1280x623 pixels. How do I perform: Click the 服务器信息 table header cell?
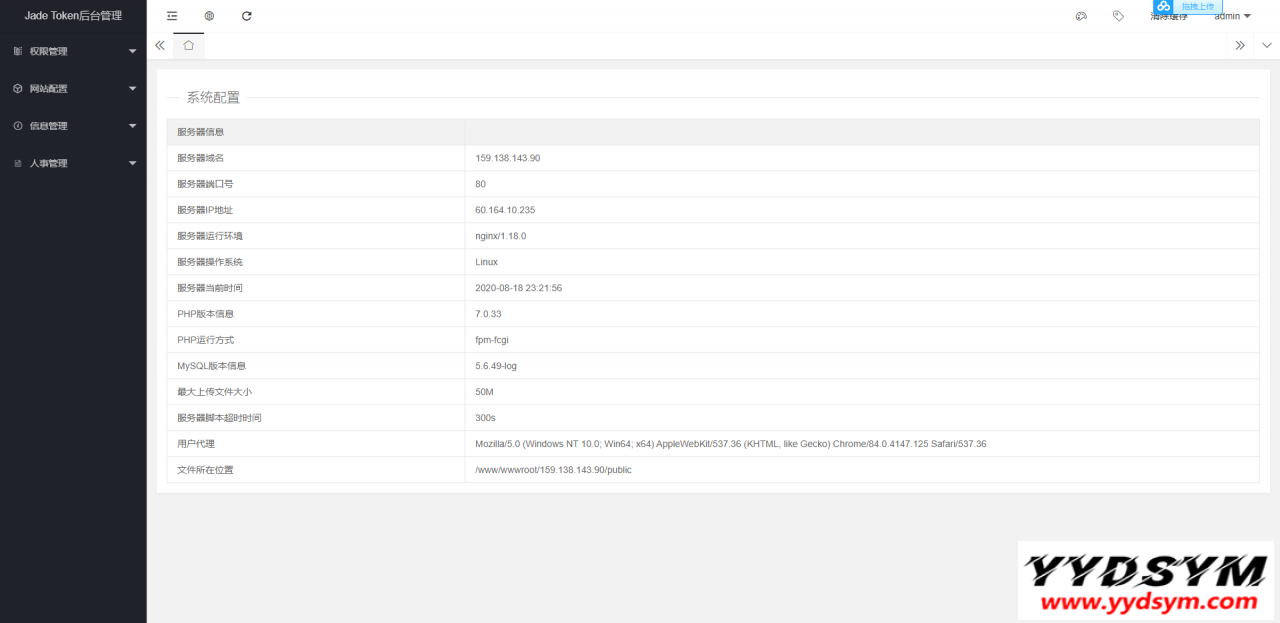click(x=201, y=132)
